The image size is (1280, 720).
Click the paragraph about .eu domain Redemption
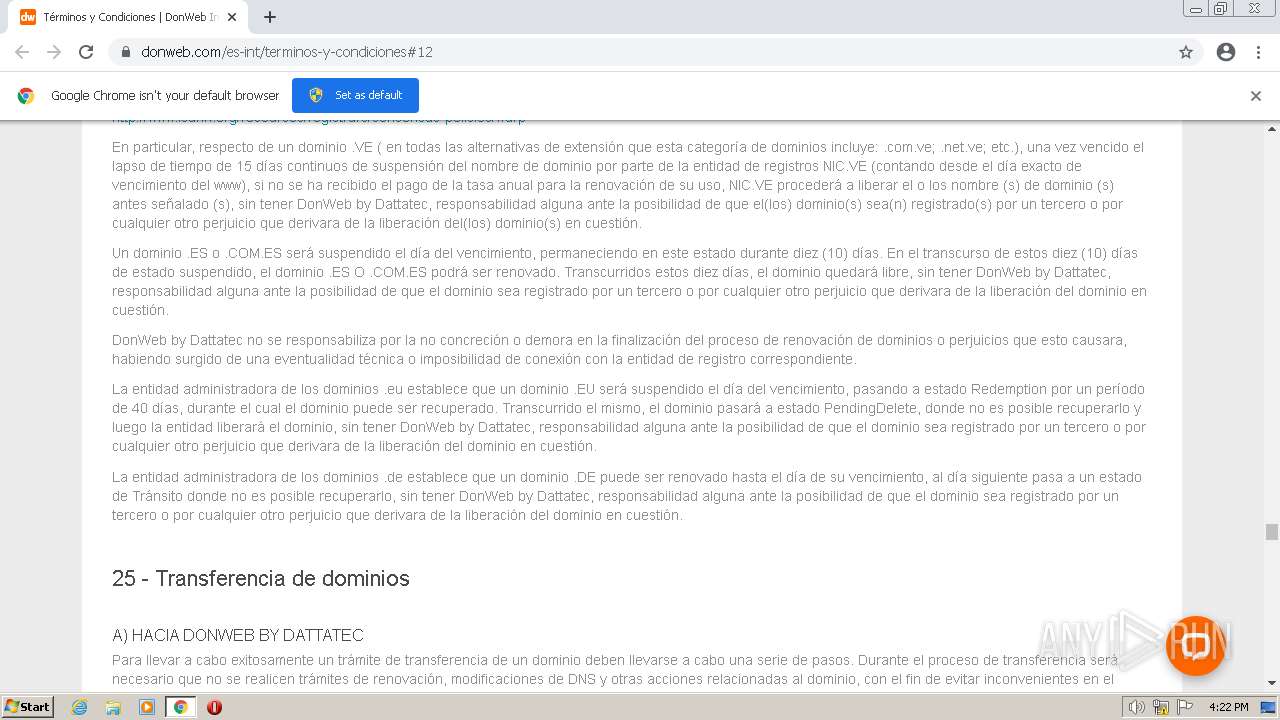[630, 418]
